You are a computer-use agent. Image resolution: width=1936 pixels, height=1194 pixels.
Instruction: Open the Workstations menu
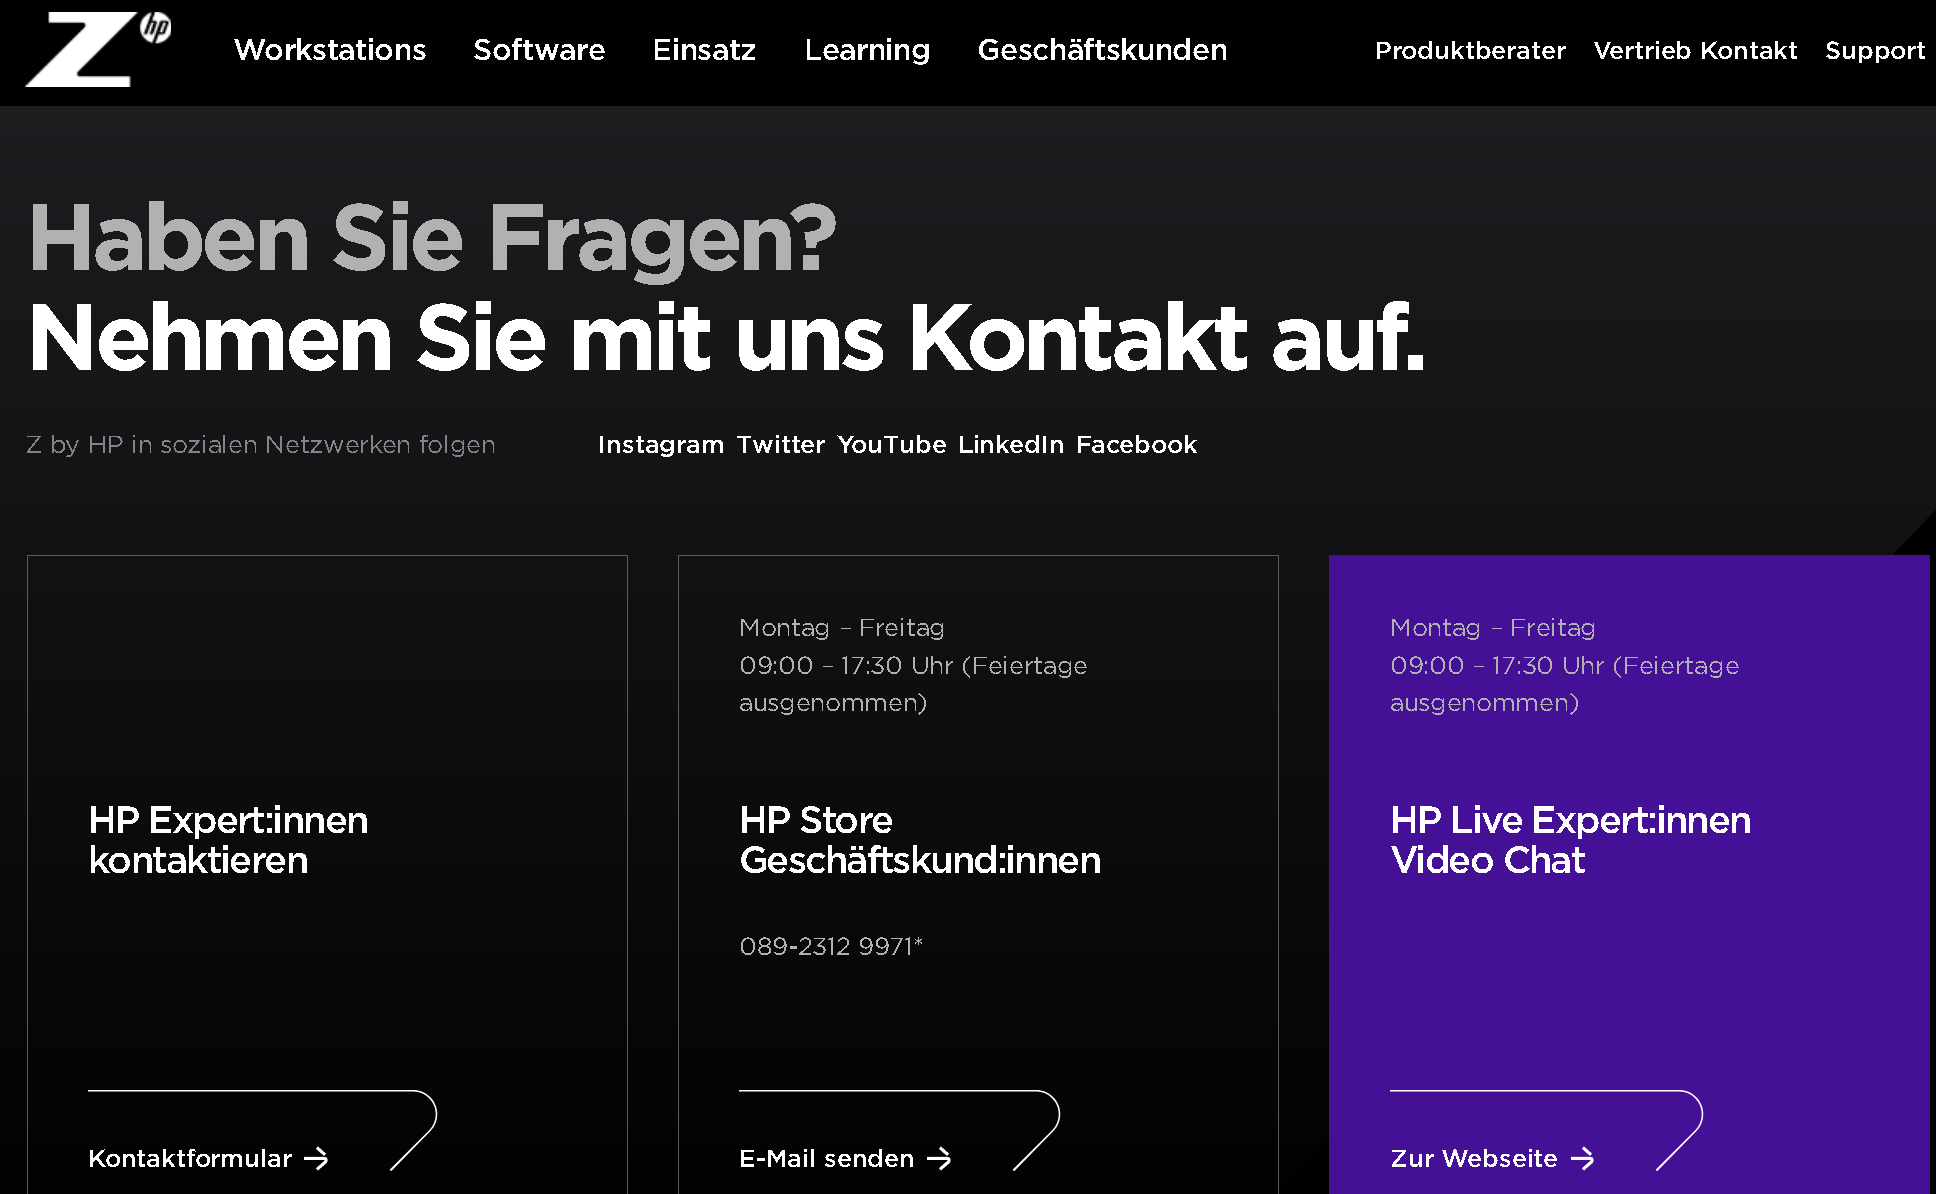(x=330, y=50)
